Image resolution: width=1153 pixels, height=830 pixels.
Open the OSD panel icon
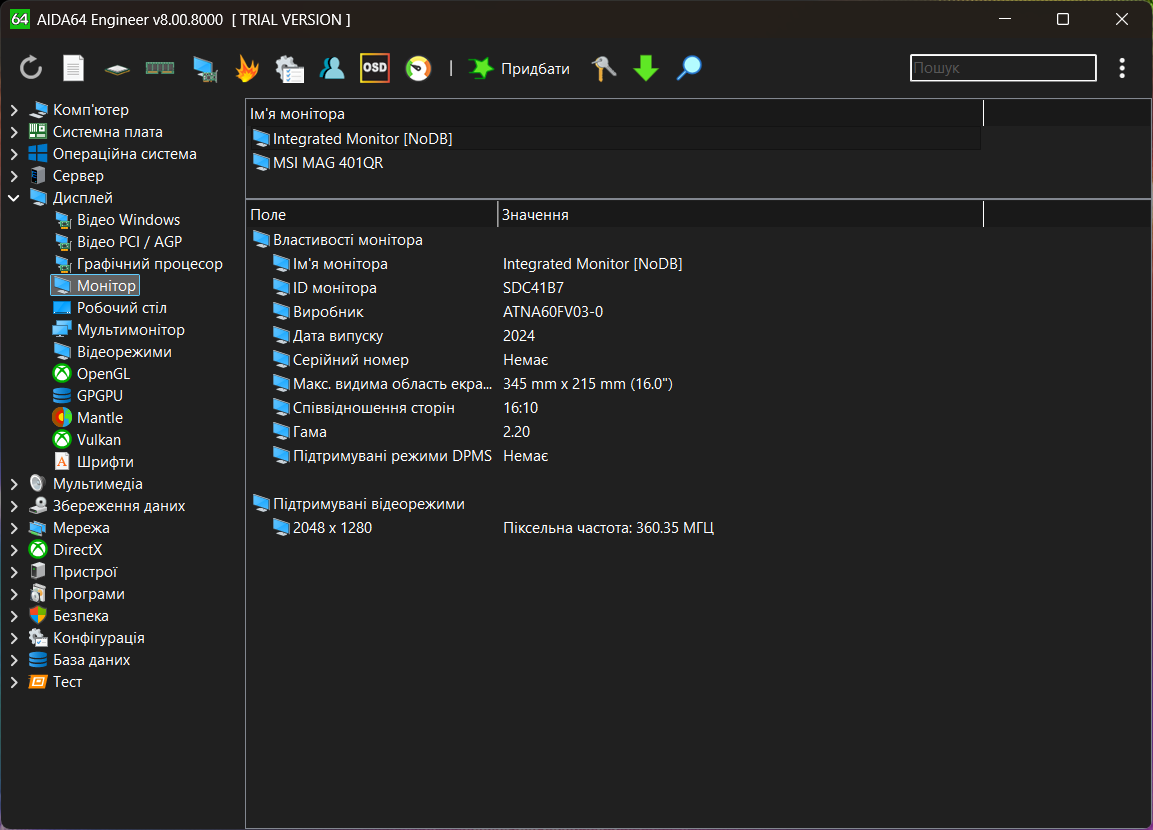click(375, 68)
